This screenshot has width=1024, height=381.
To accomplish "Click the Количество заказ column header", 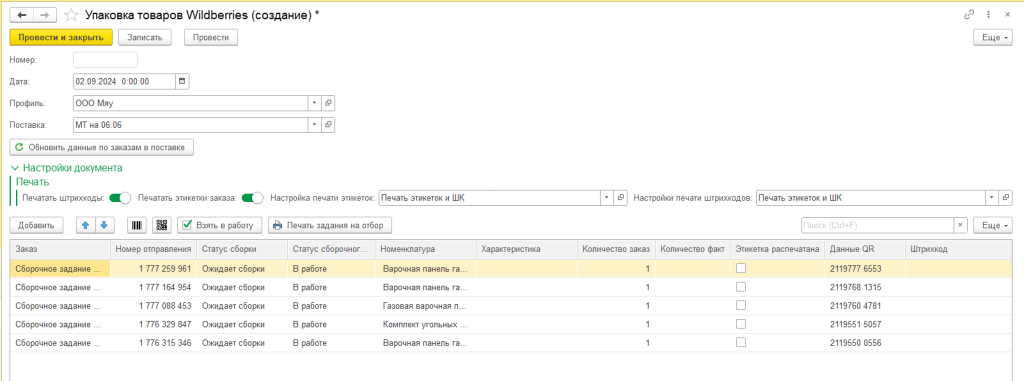I will point(616,249).
